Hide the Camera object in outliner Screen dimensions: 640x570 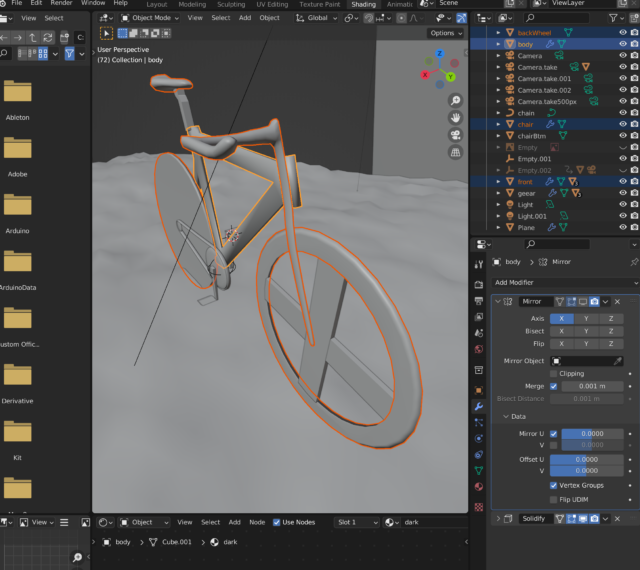pyautogui.click(x=622, y=56)
